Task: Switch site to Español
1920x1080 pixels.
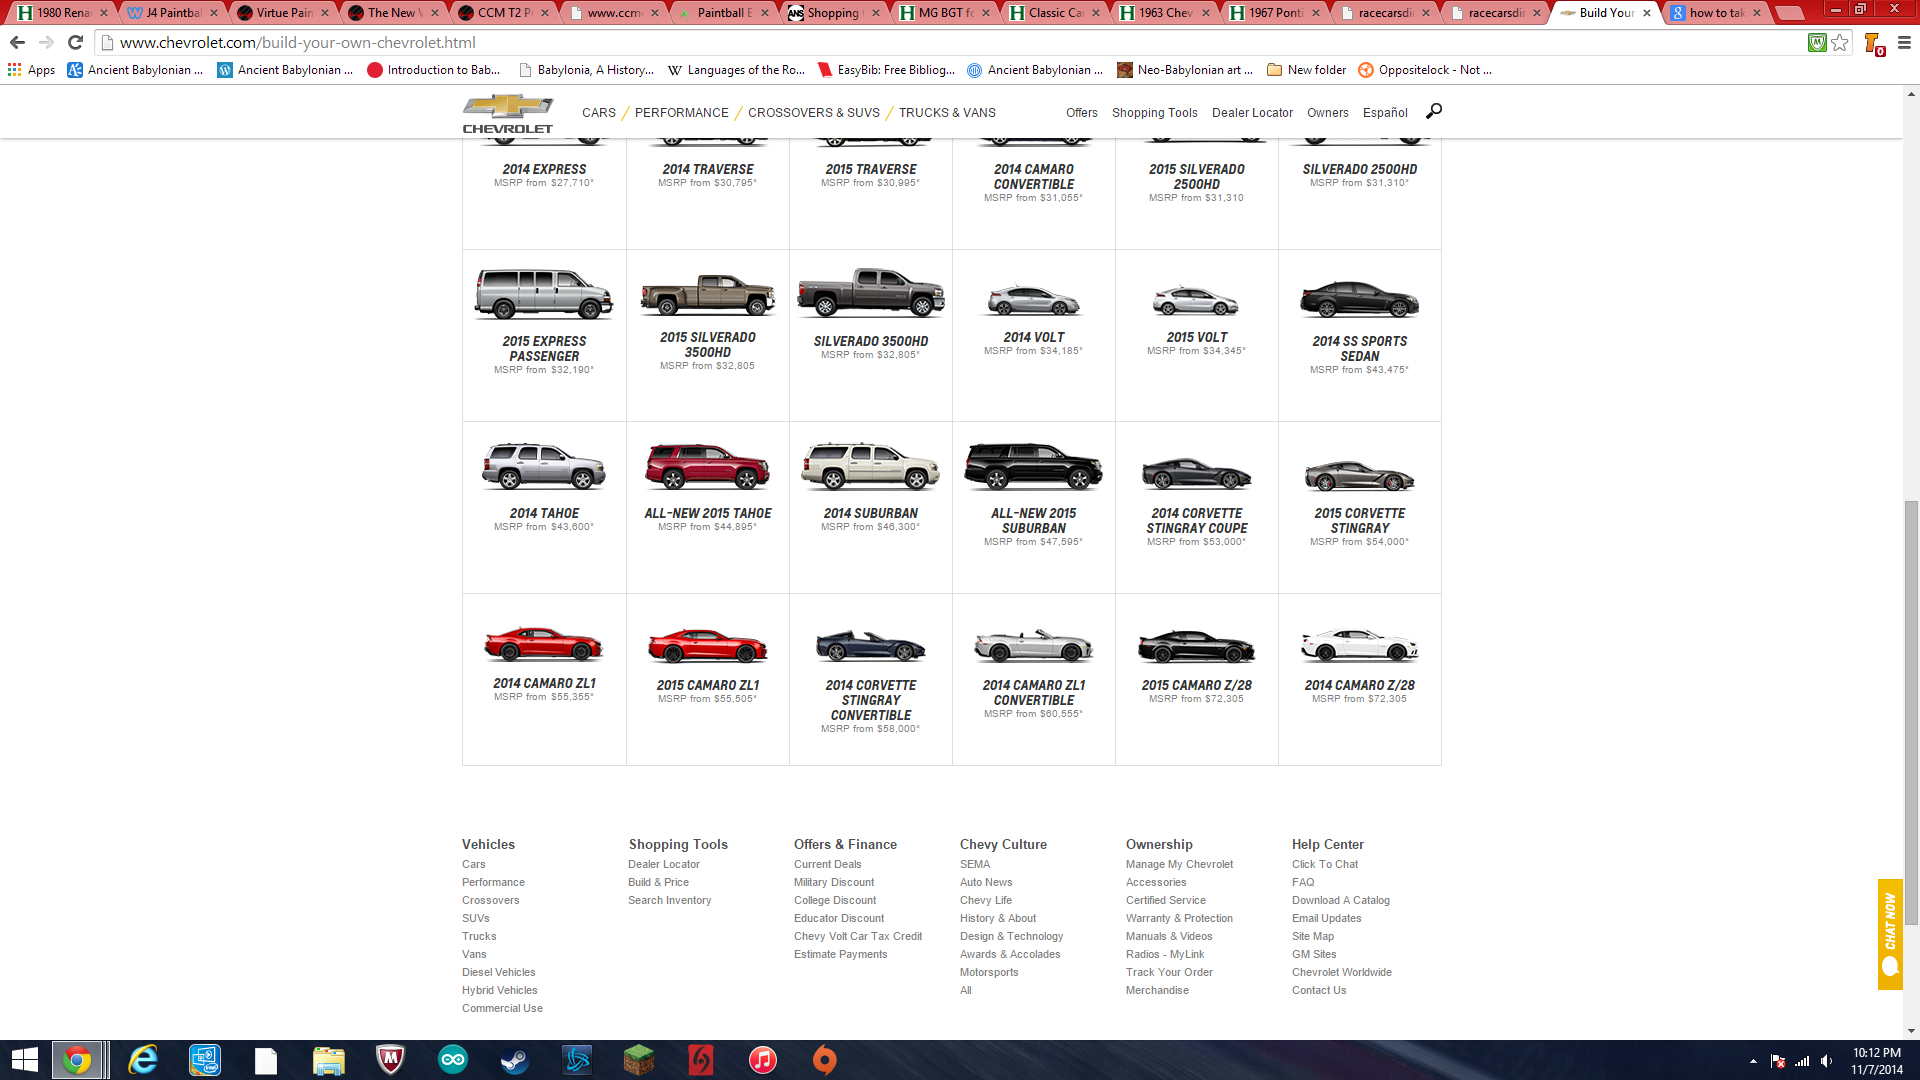Action: [x=1385, y=113]
